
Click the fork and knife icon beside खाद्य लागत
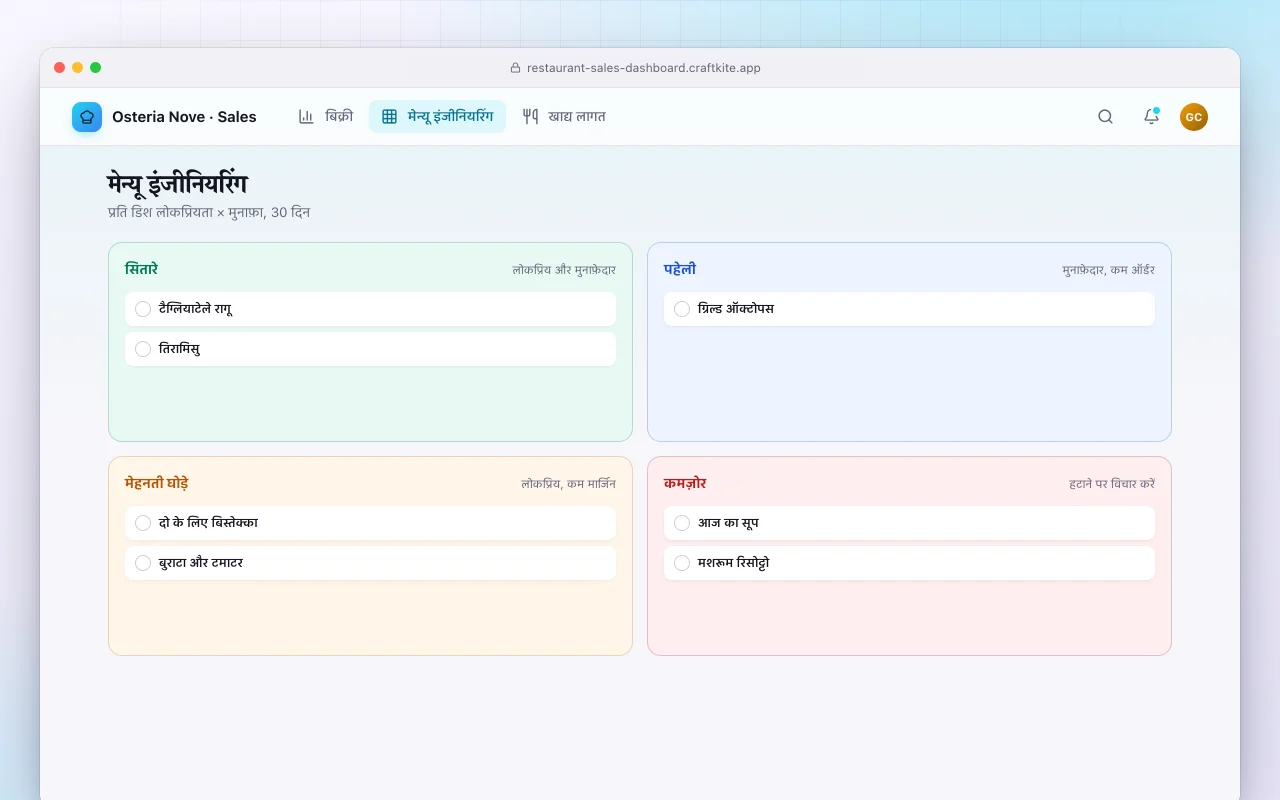point(530,117)
